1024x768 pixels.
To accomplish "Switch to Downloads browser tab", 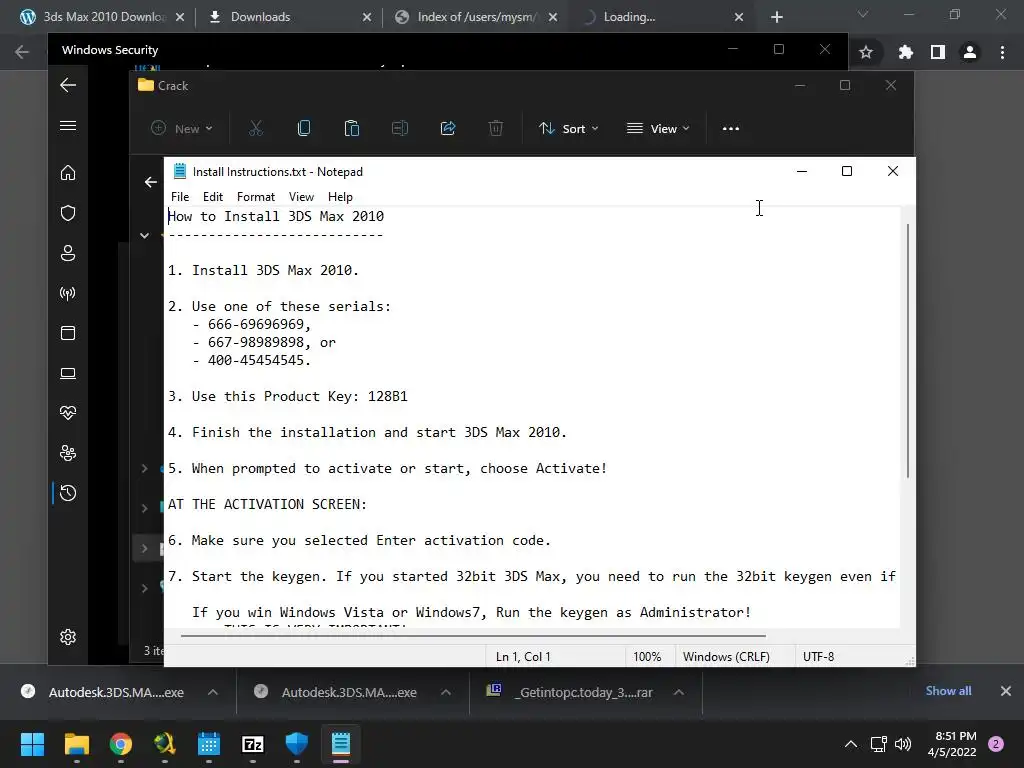I will pos(260,17).
